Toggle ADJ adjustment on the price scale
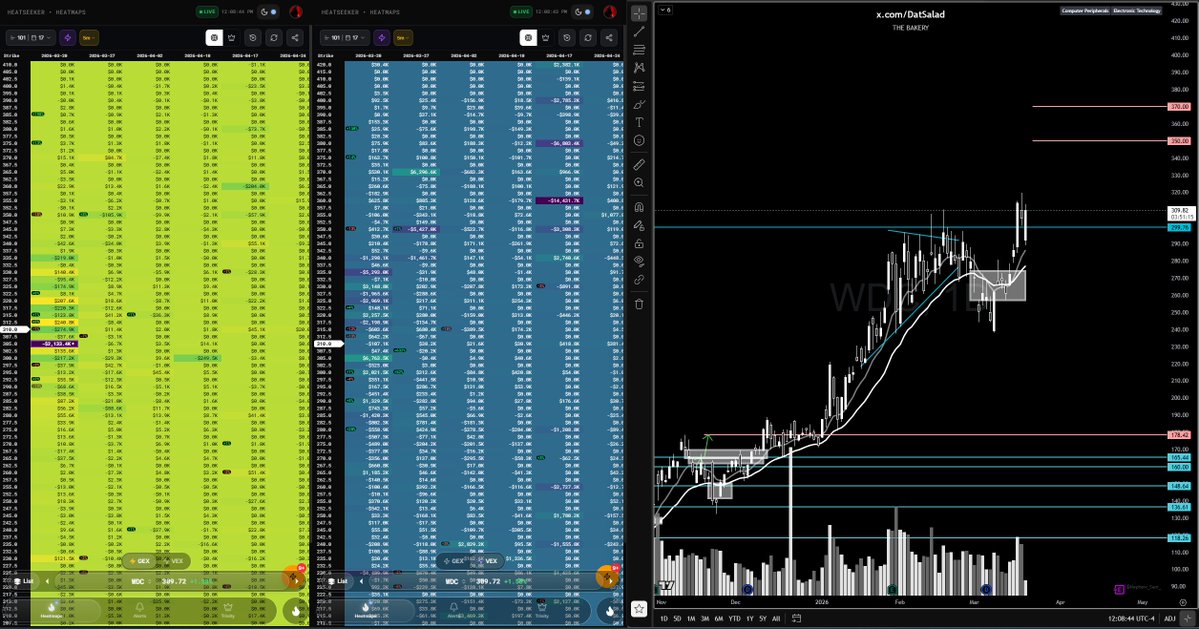 click(1169, 618)
